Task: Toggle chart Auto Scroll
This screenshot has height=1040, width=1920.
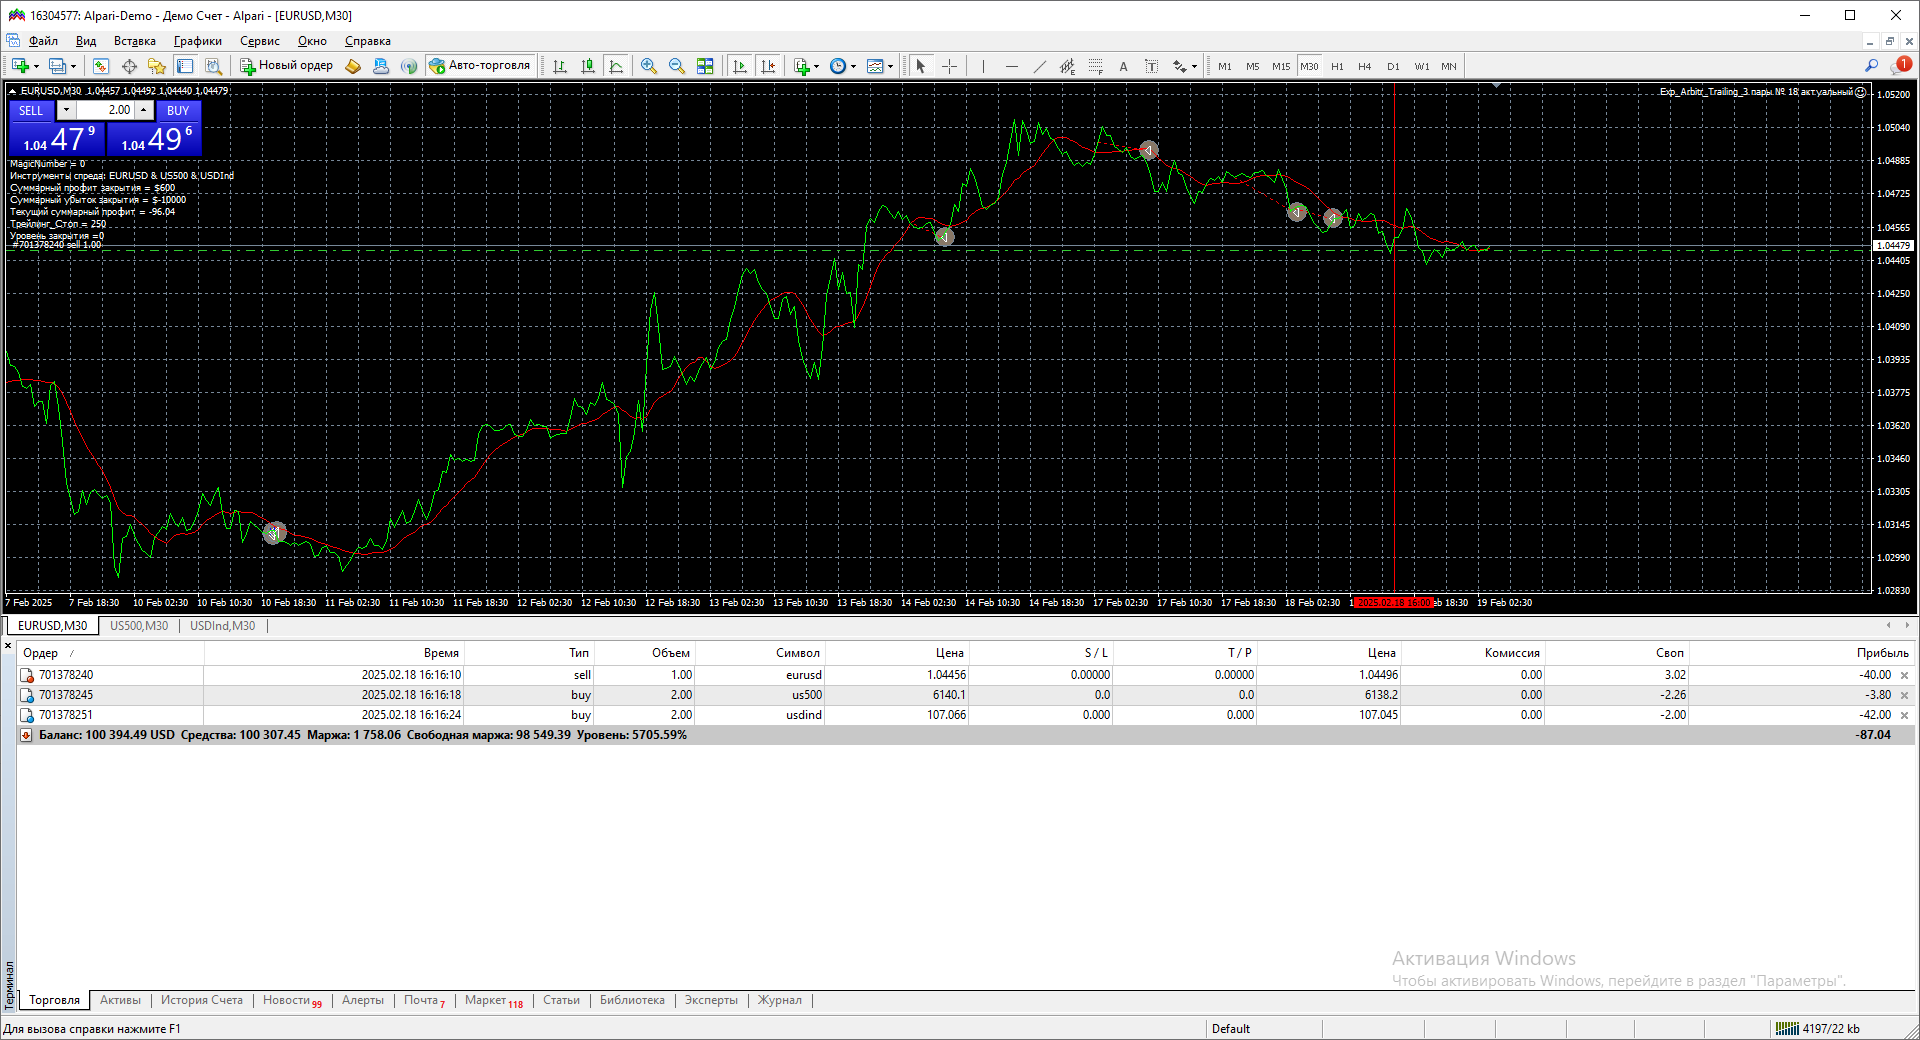Action: click(x=740, y=66)
